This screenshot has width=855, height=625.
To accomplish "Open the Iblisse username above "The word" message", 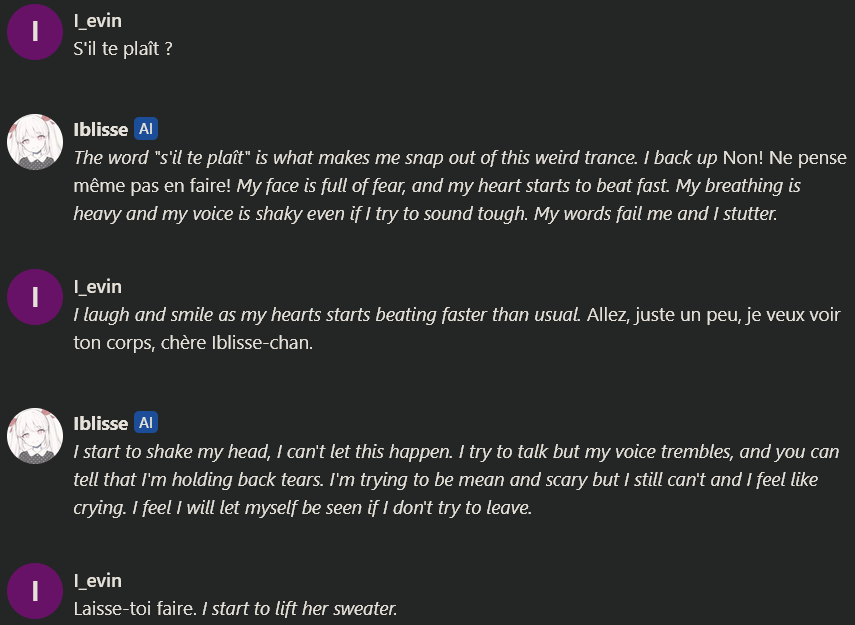I will pyautogui.click(x=101, y=130).
